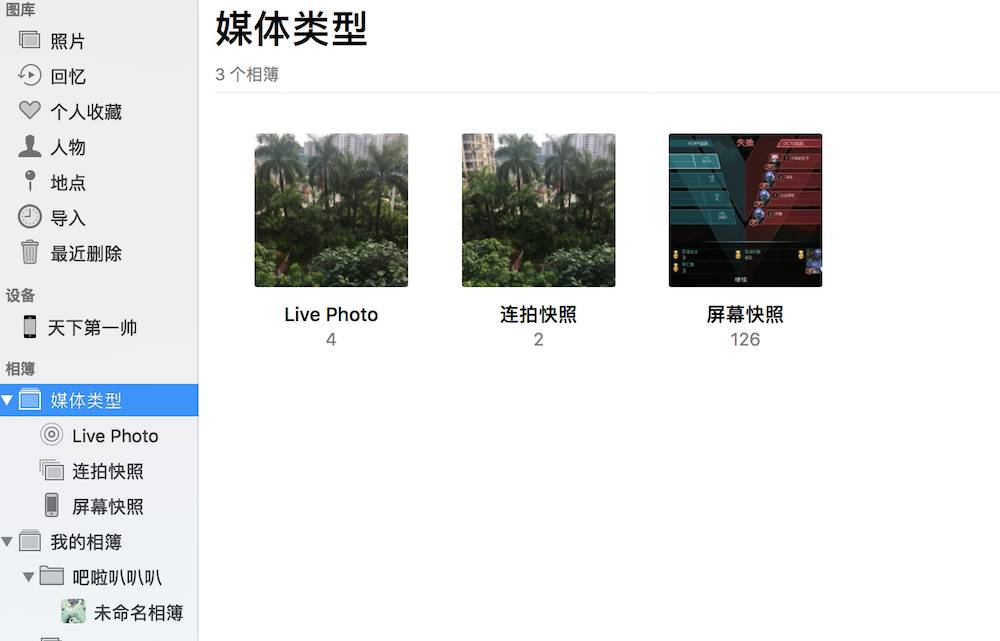
Task: Click the count 126 under 屏幕快照
Action: [x=745, y=339]
